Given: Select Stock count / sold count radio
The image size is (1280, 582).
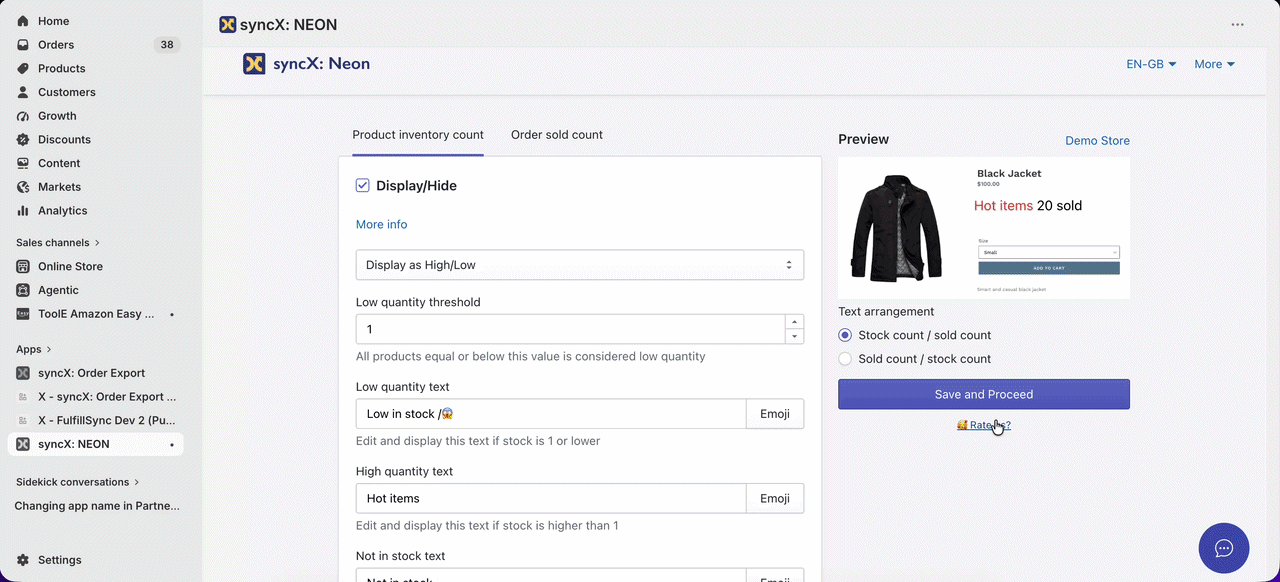Looking at the screenshot, I should [x=845, y=335].
